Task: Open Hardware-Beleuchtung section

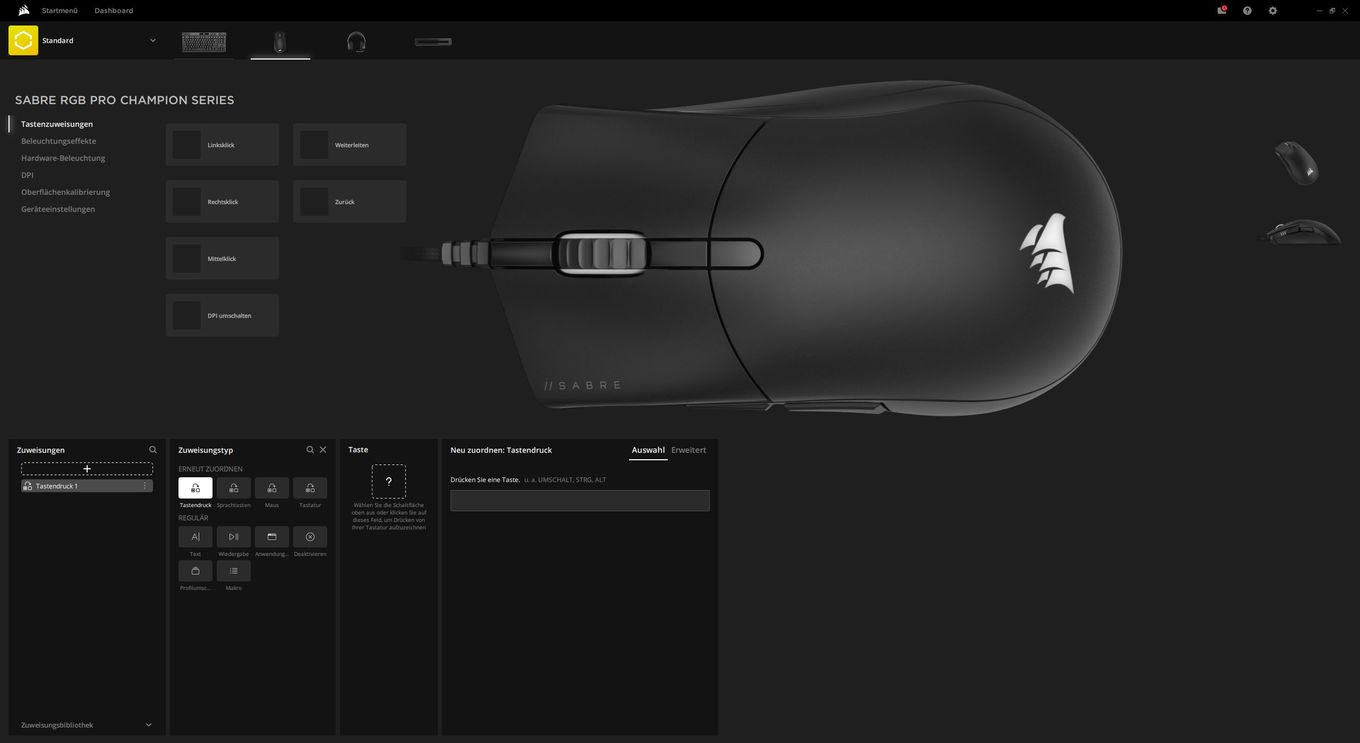Action: (x=63, y=158)
